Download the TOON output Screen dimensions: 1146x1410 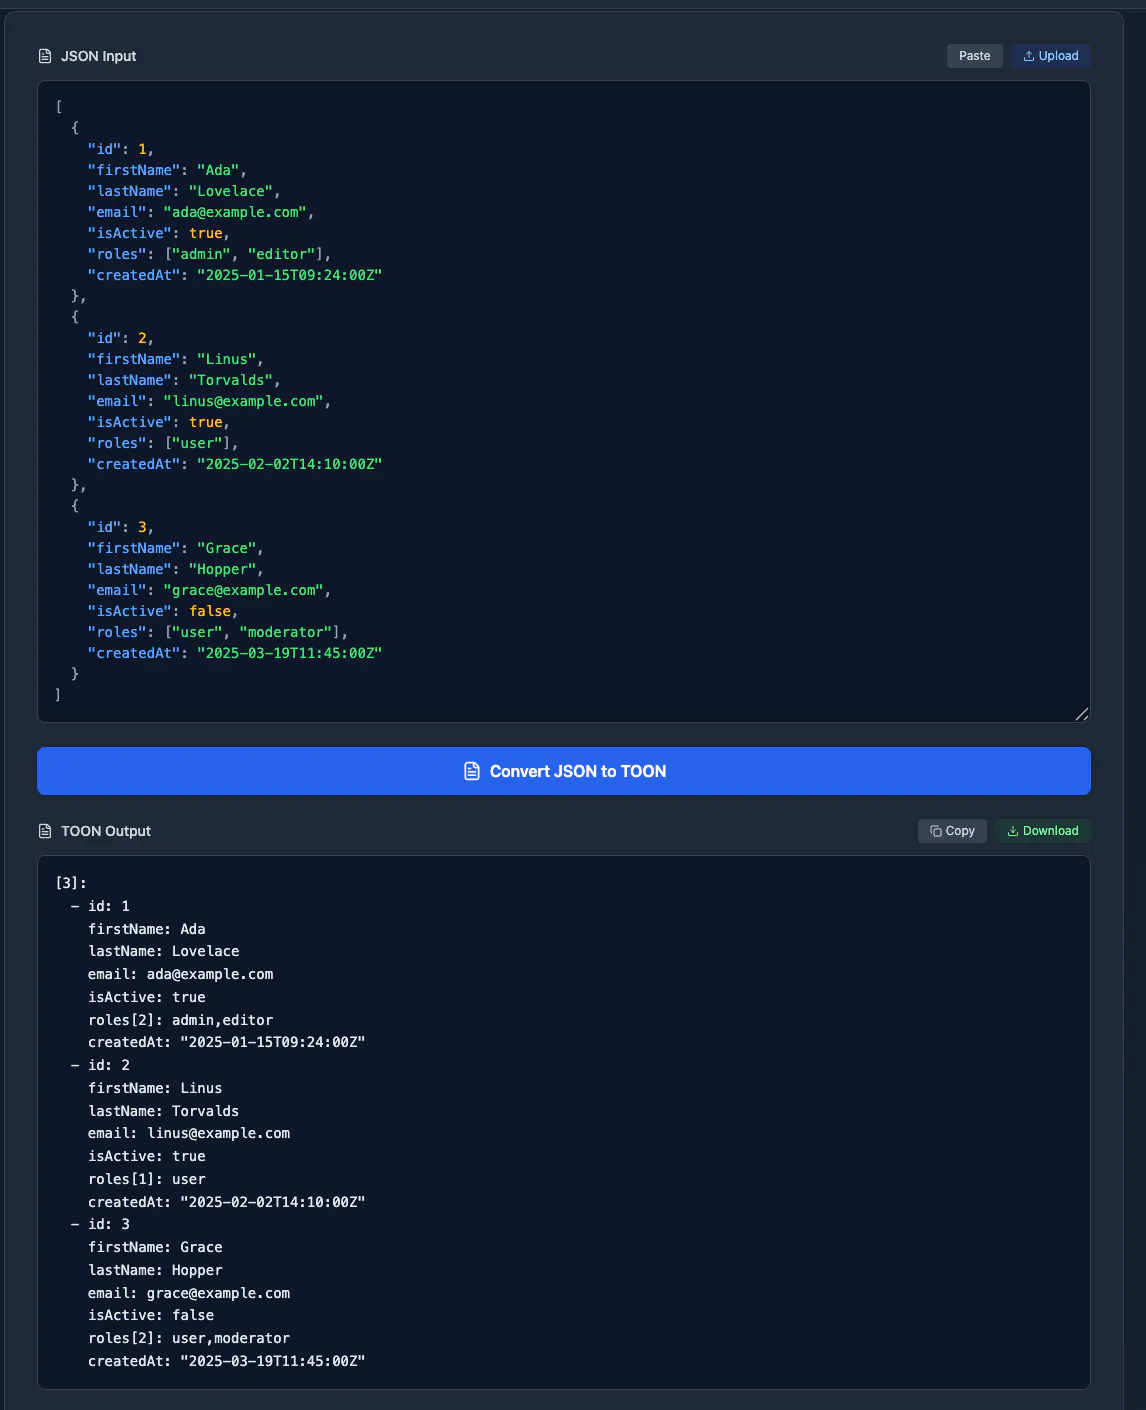1042,831
